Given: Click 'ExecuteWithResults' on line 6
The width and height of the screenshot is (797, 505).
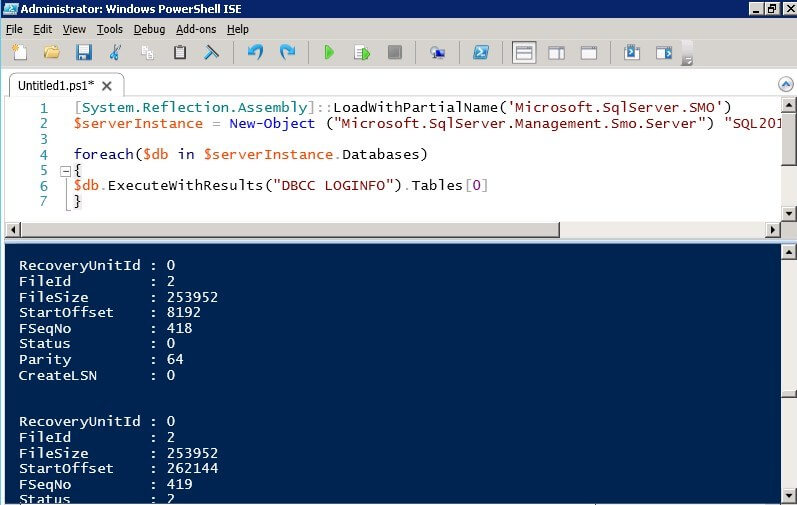Looking at the screenshot, I should point(185,185).
